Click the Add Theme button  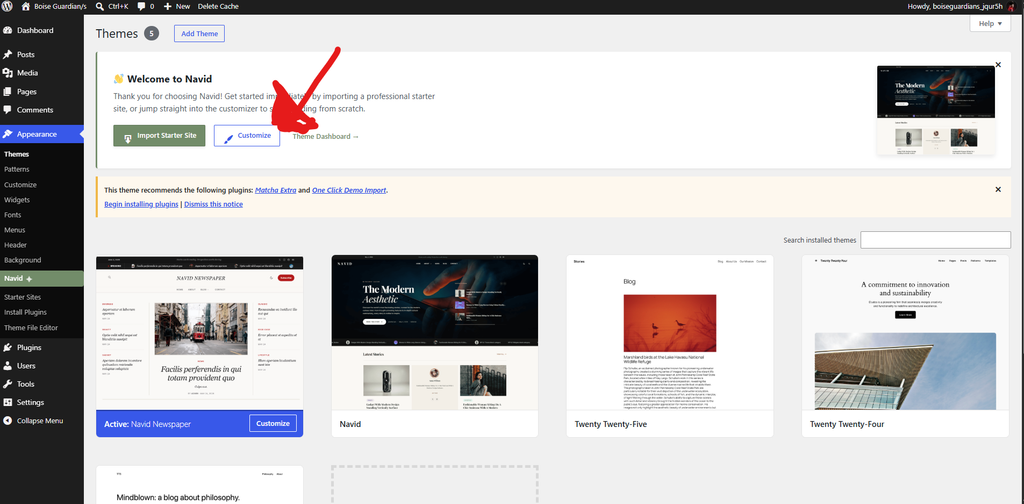[199, 34]
